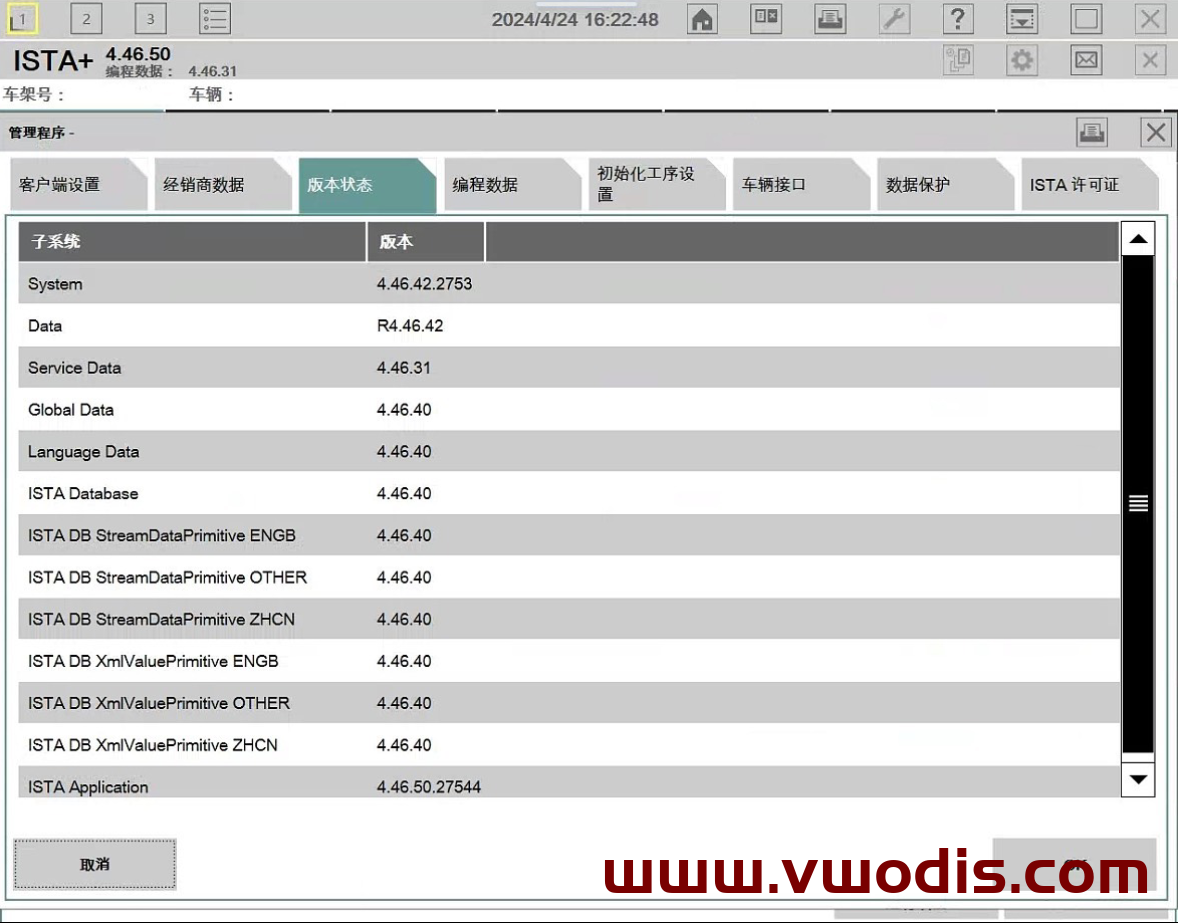Open the 车辆接口 tab
1178x923 pixels.
801,185
